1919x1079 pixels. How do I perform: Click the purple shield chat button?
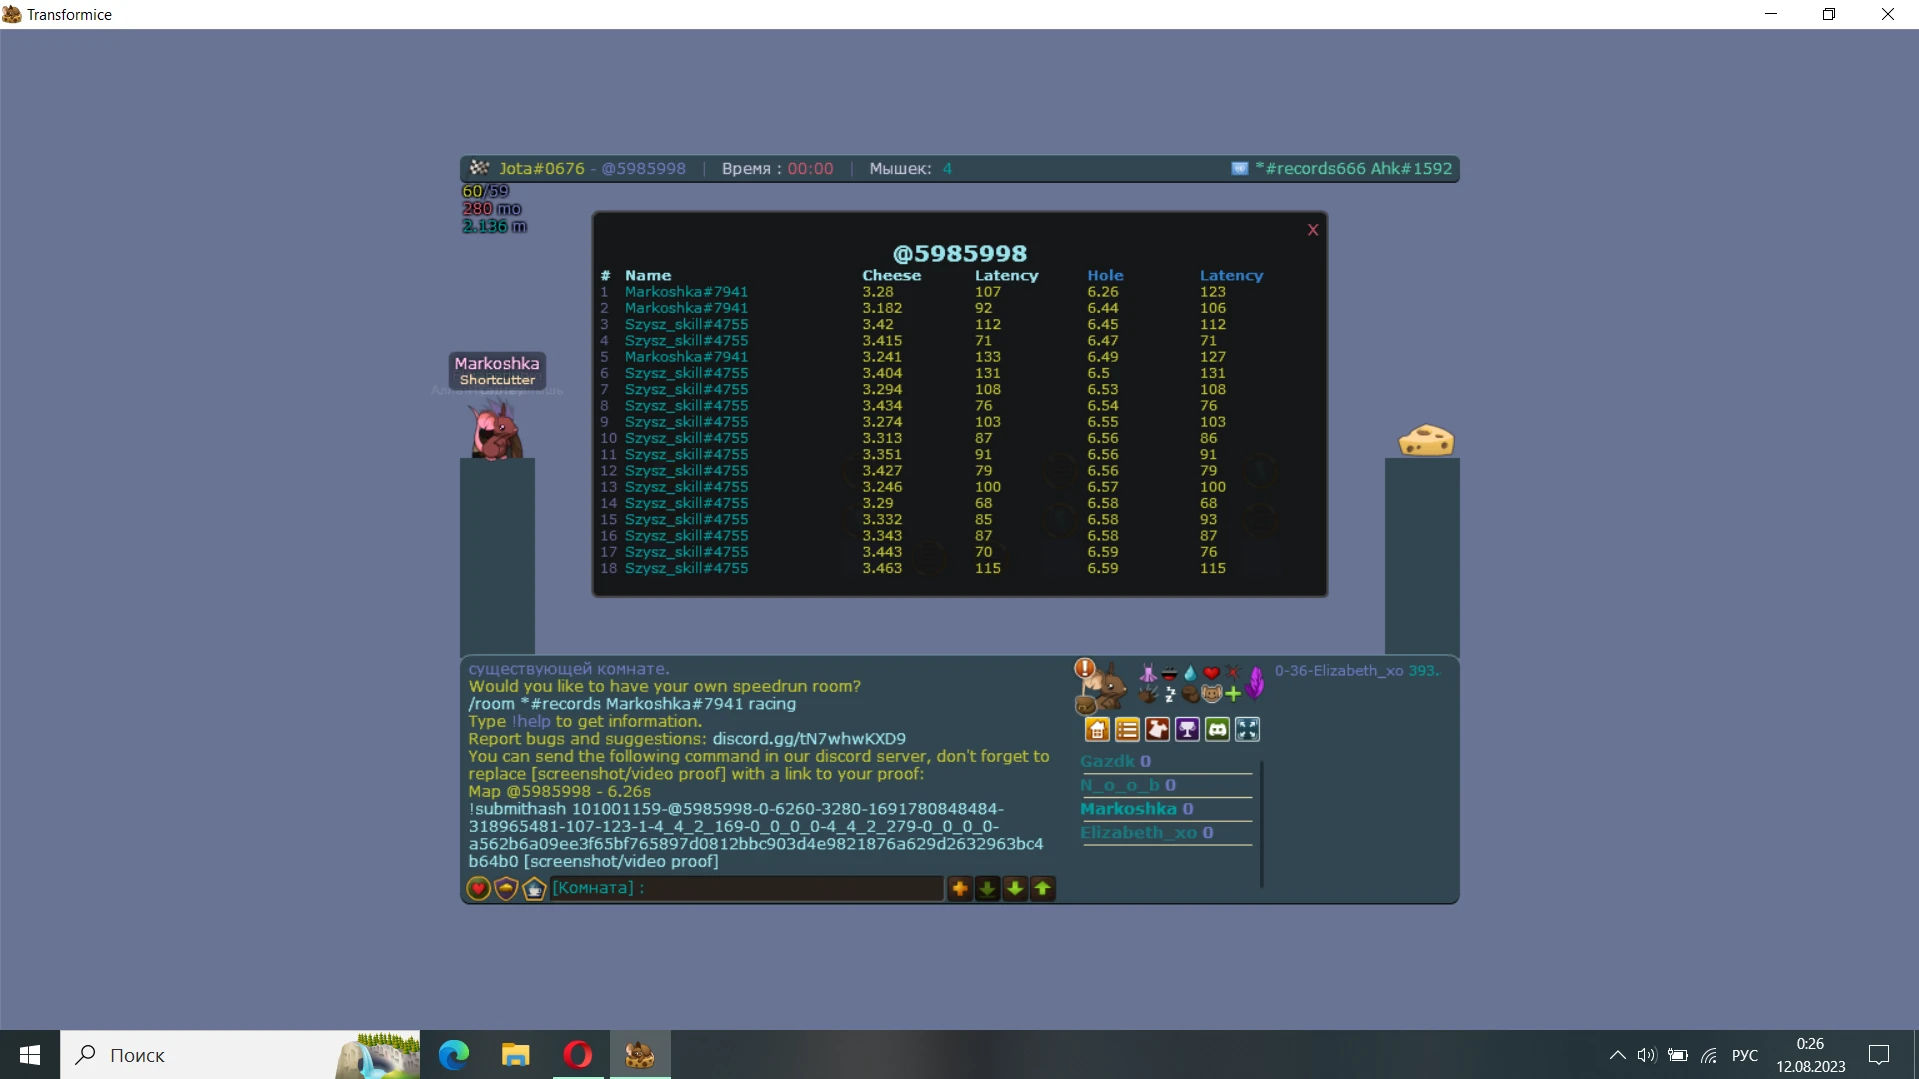(x=506, y=888)
